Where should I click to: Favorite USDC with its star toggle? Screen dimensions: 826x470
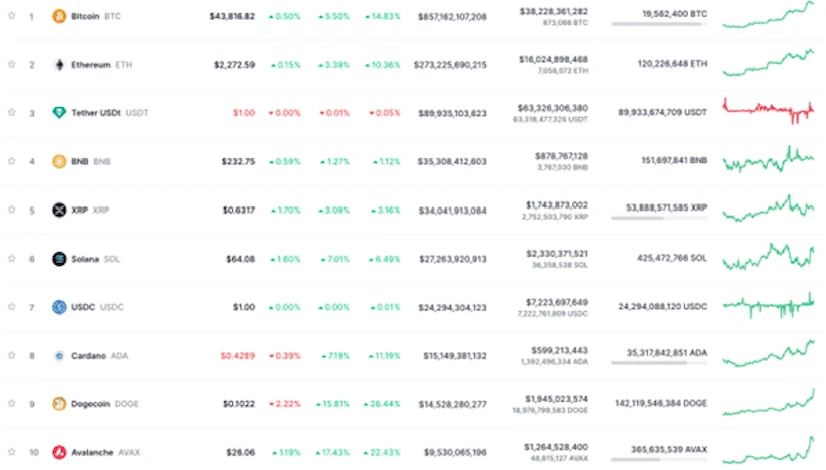tap(12, 307)
